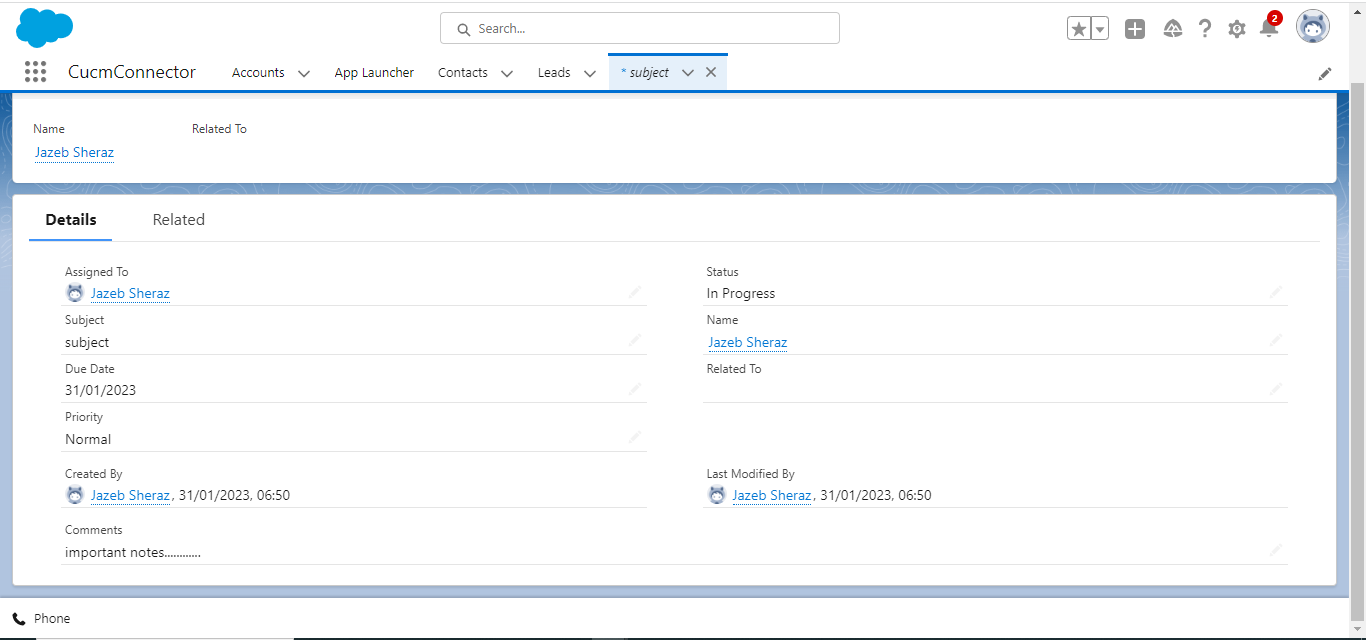Open the Leads tab dropdown
The height and width of the screenshot is (640, 1366).
point(590,72)
